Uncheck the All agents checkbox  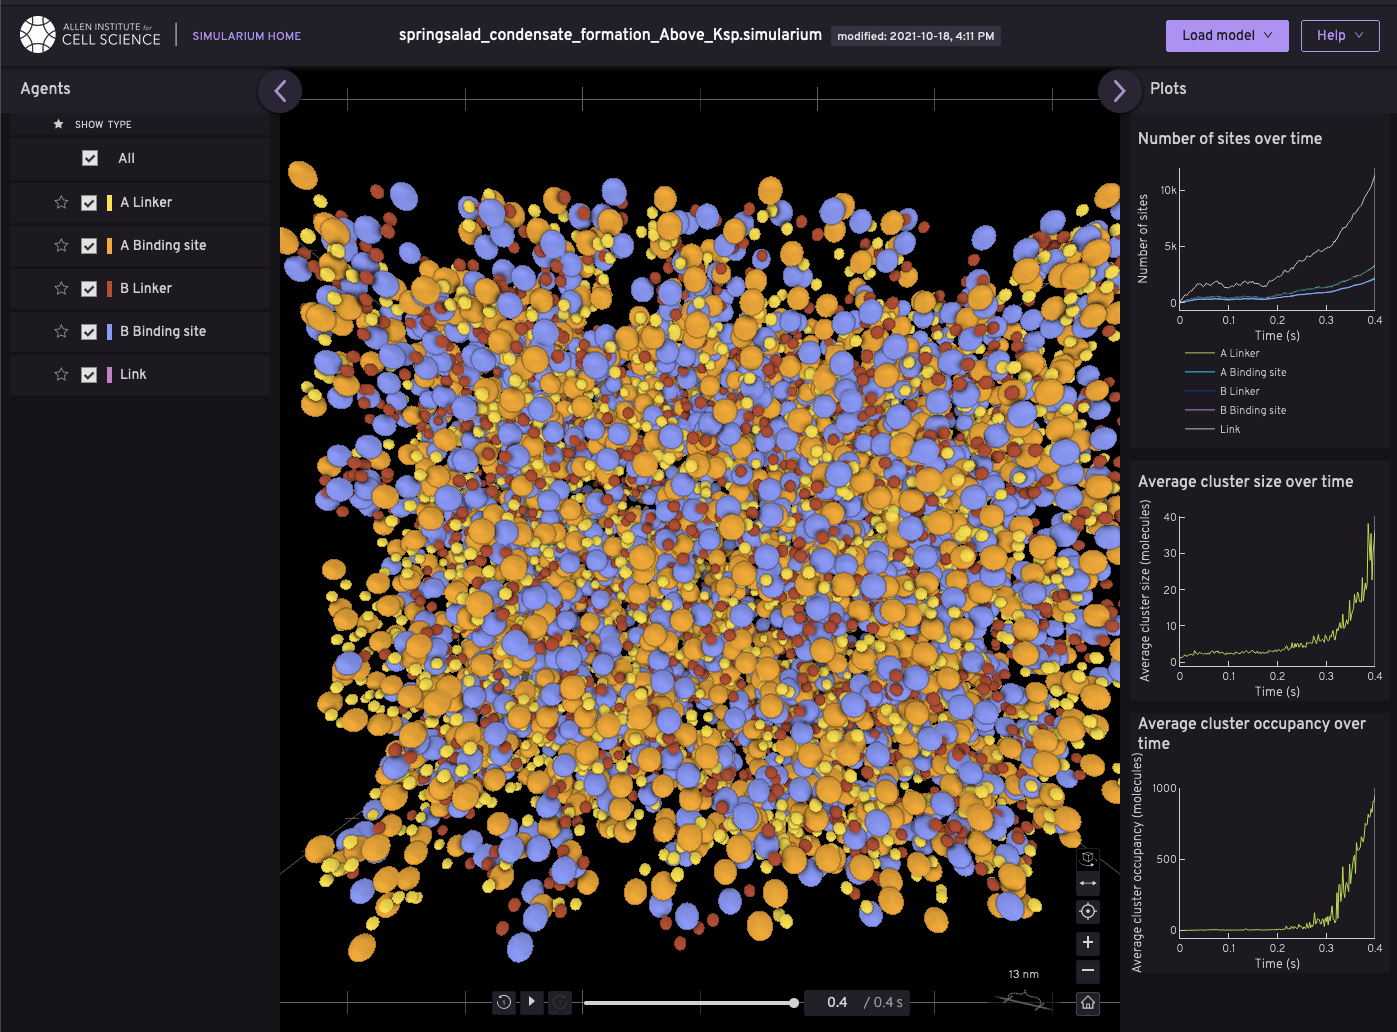click(90, 158)
